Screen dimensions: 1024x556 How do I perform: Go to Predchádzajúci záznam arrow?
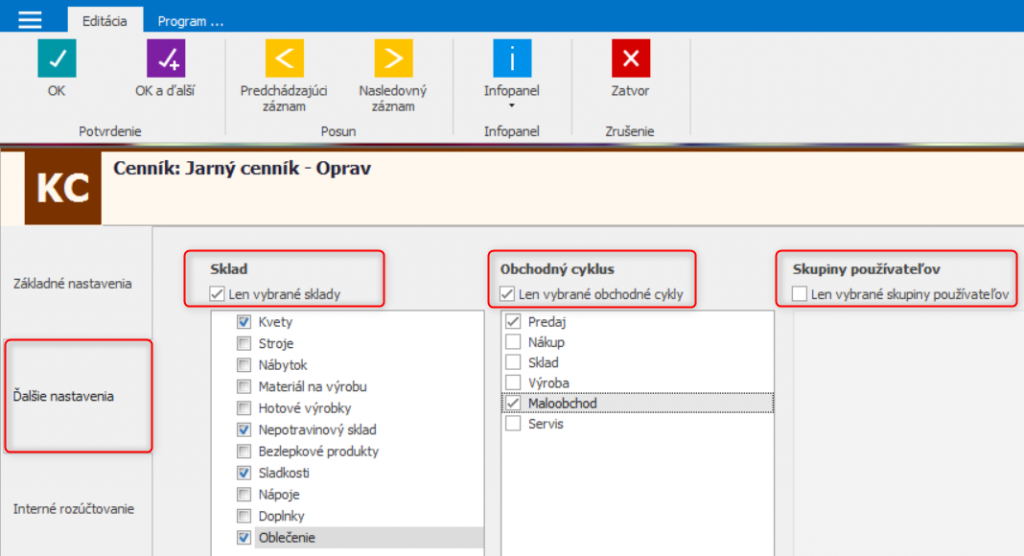(x=284, y=58)
